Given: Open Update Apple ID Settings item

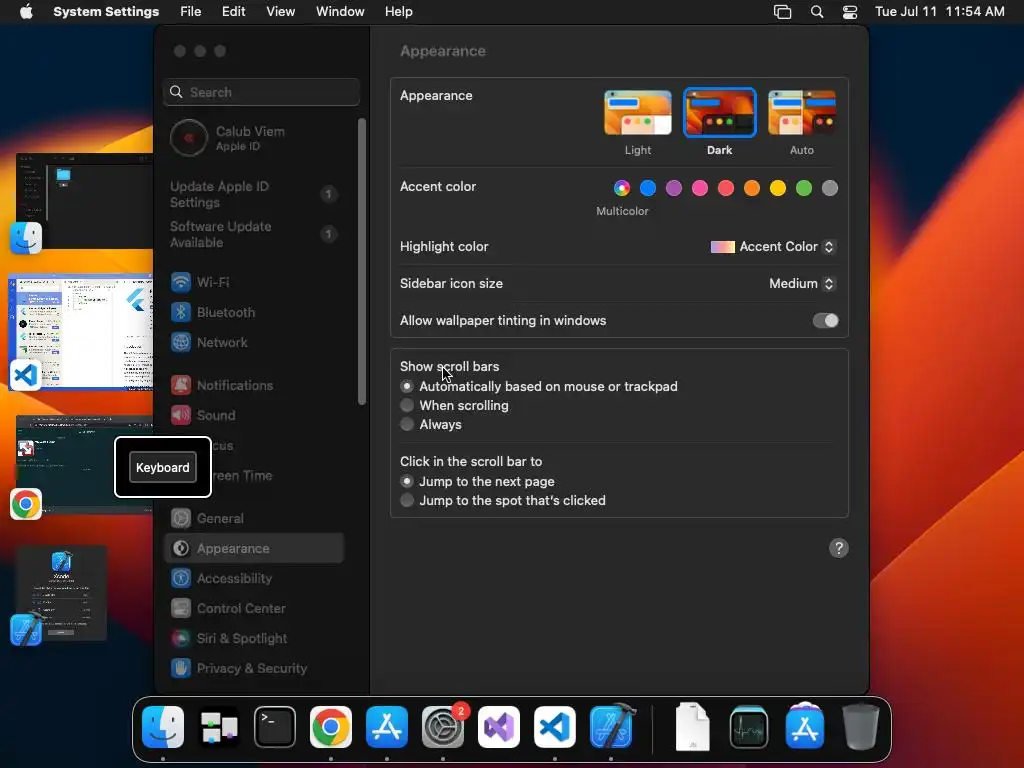Looking at the screenshot, I should pyautogui.click(x=254, y=194).
